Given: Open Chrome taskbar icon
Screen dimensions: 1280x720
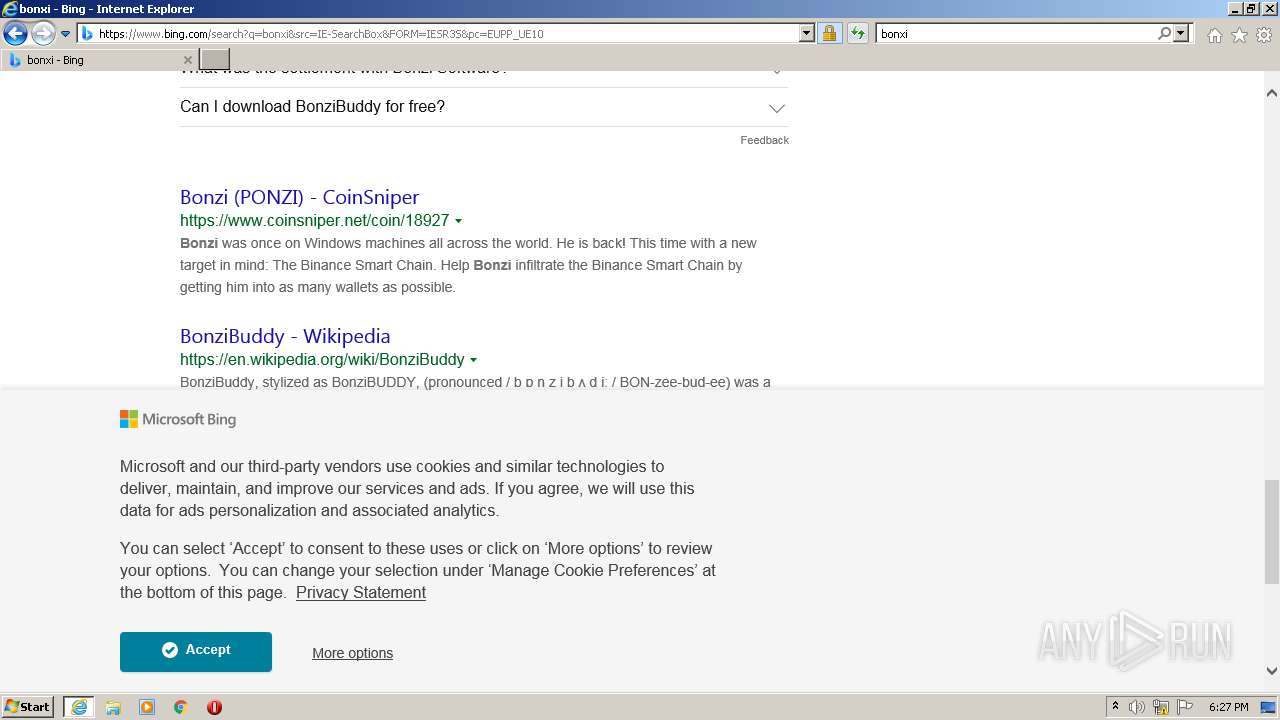Looking at the screenshot, I should tap(181, 707).
